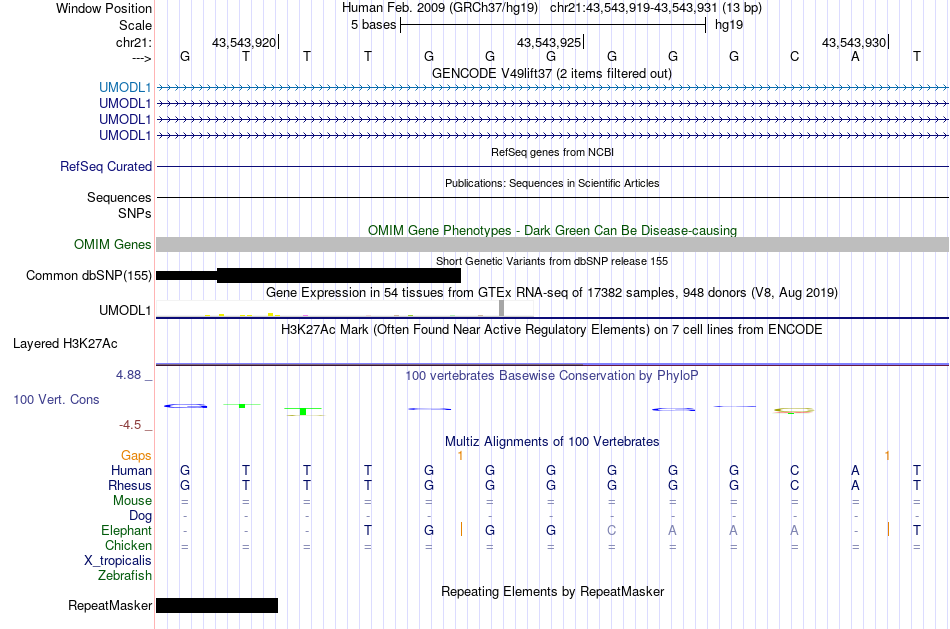
Task: Click the Human row's A base
Action: click(855, 470)
